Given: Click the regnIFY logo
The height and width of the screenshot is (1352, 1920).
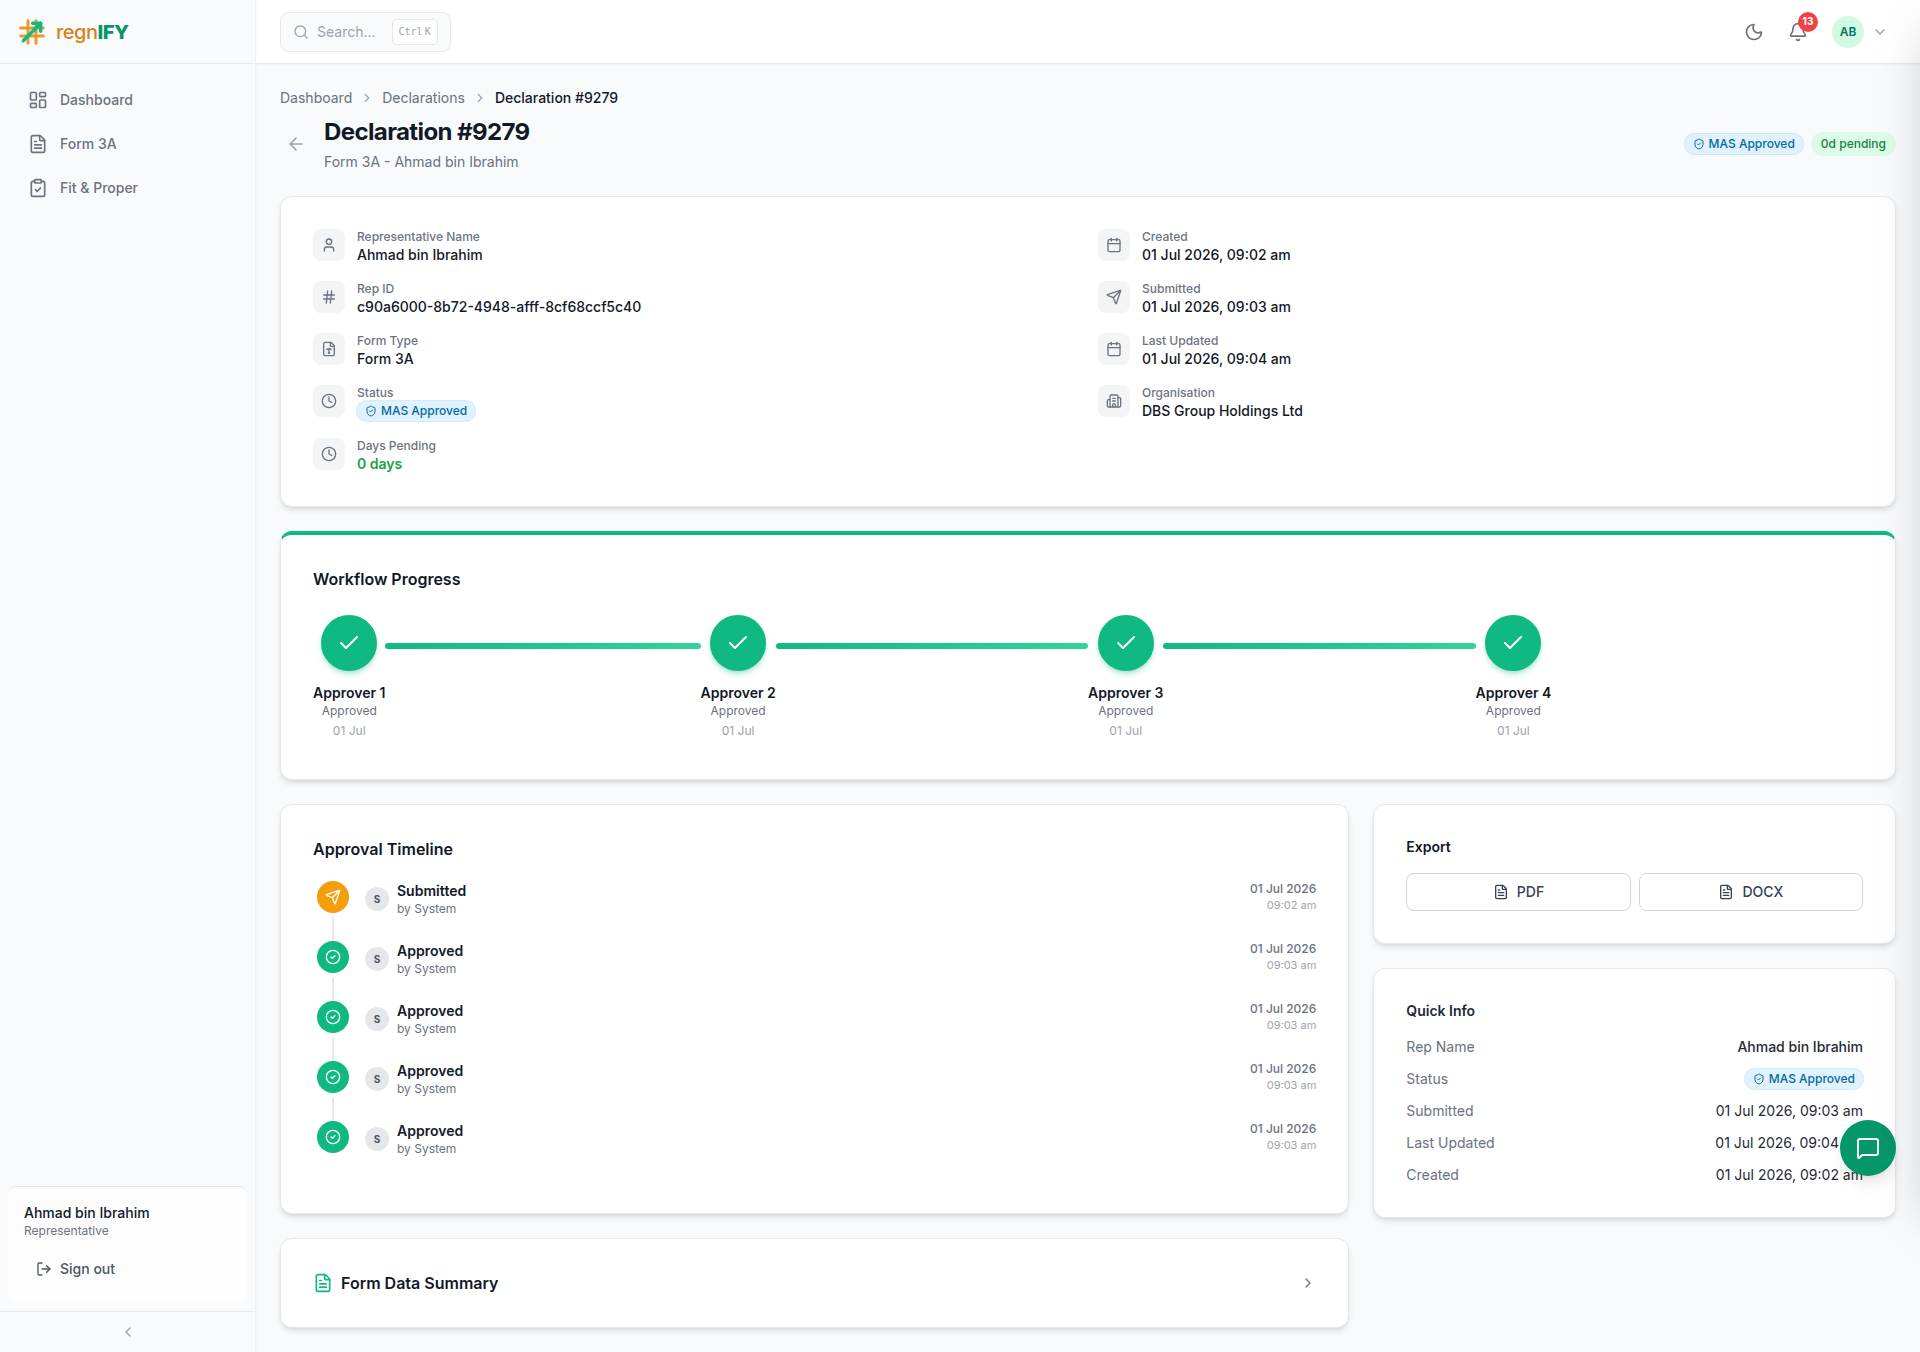Looking at the screenshot, I should 74,32.
